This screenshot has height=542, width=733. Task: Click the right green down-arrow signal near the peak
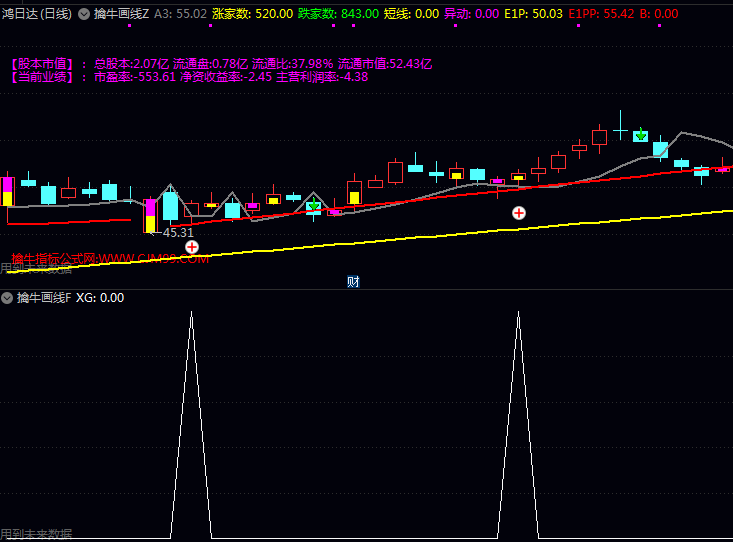640,135
